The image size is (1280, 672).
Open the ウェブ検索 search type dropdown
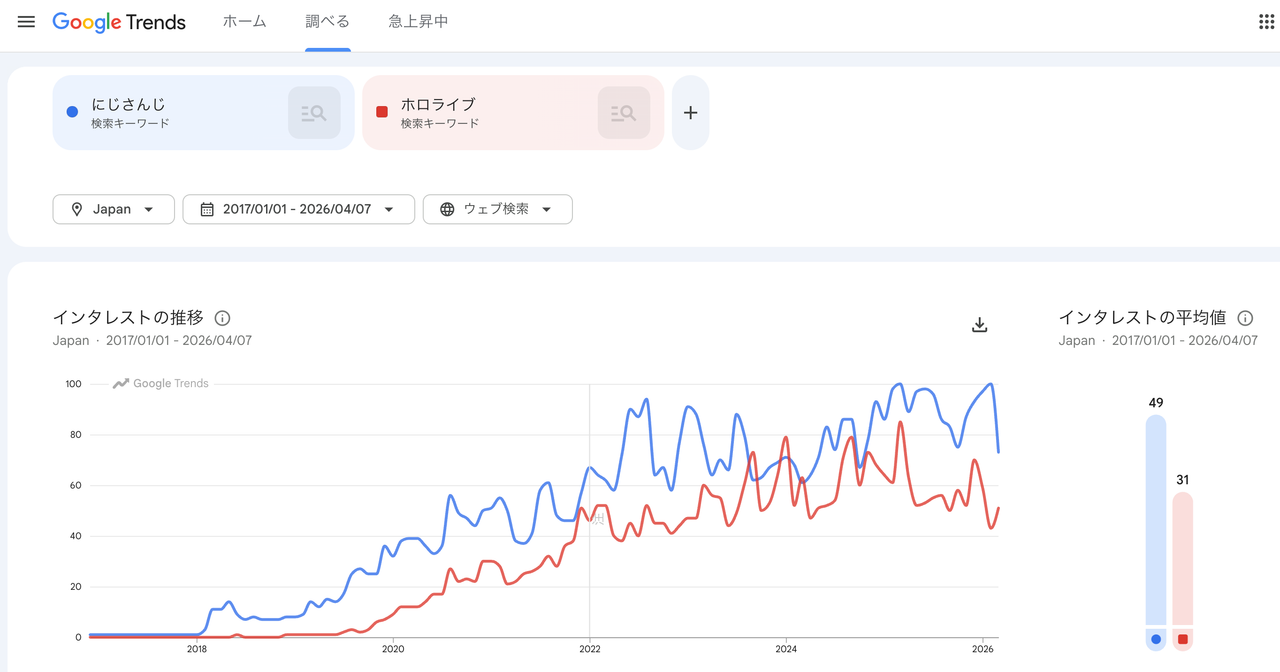[x=497, y=209]
